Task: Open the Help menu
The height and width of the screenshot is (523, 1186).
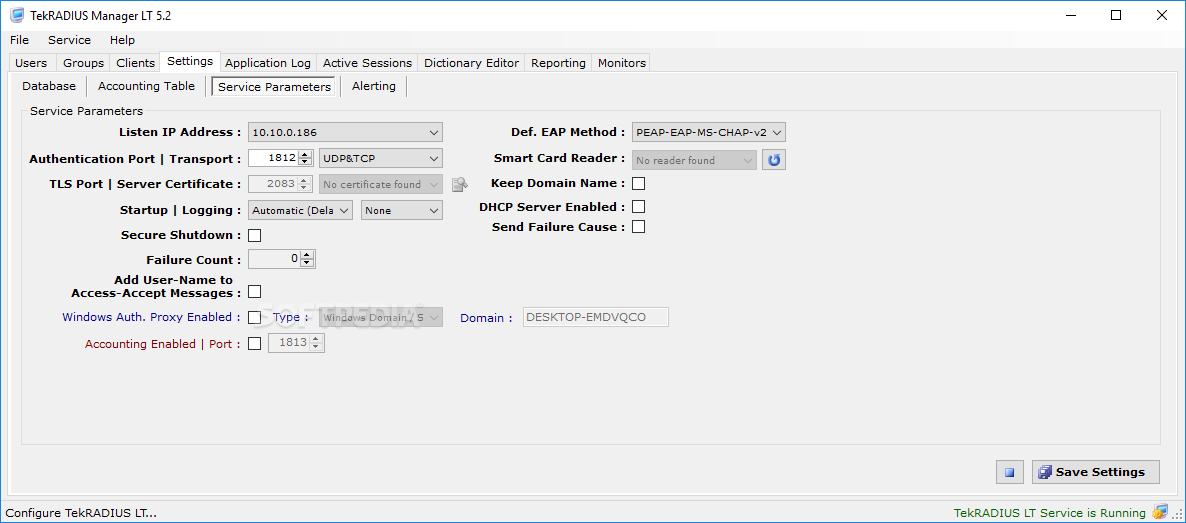Action: [x=123, y=40]
